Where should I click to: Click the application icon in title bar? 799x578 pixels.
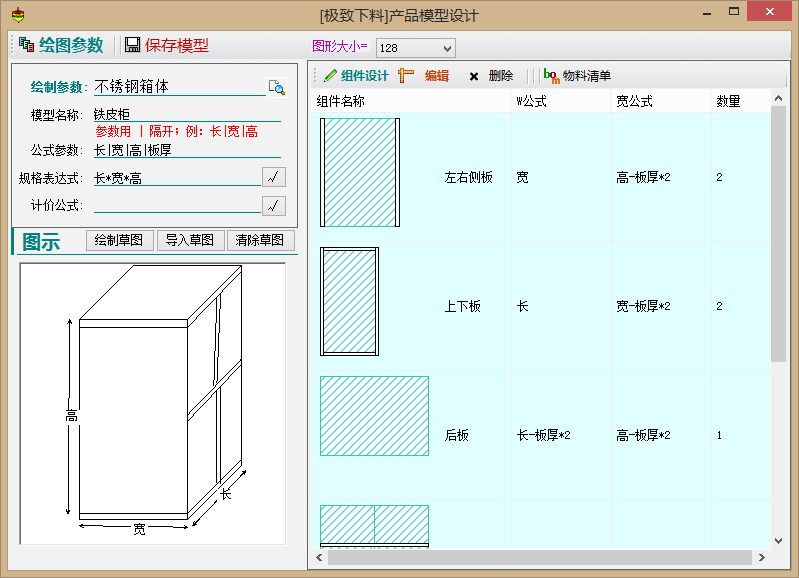click(x=18, y=15)
